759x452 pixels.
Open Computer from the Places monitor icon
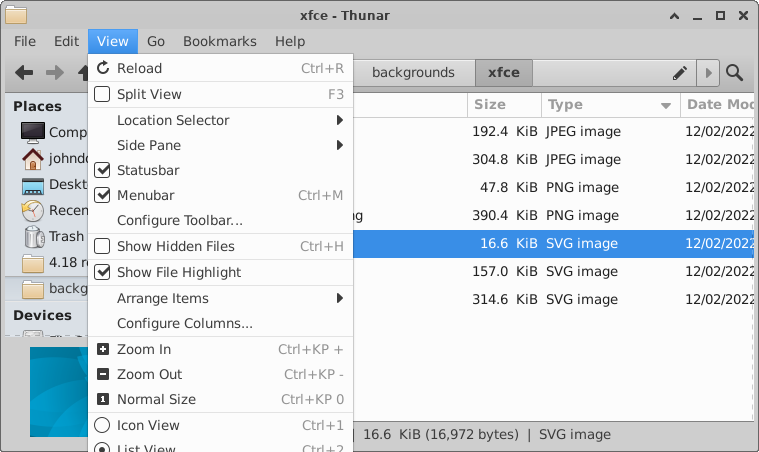coord(32,132)
